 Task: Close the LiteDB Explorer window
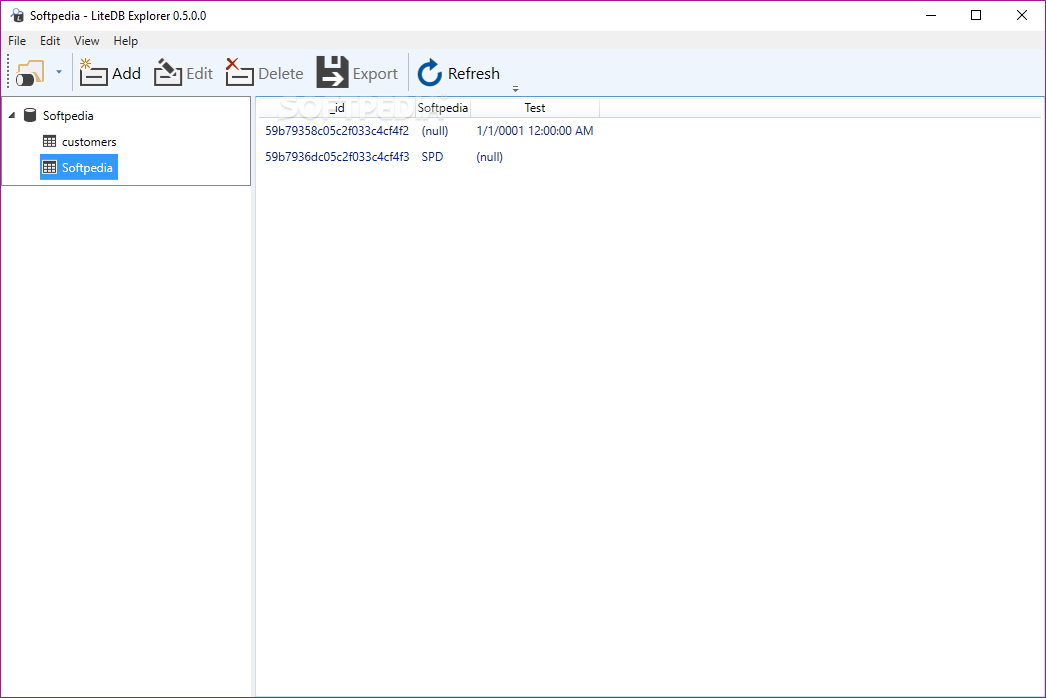tap(1021, 15)
